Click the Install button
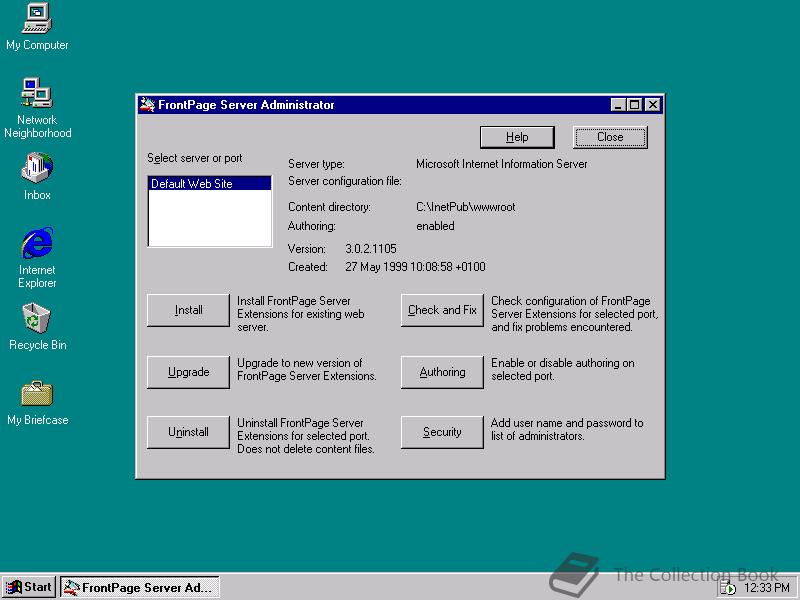This screenshot has height=600, width=800. 188,310
